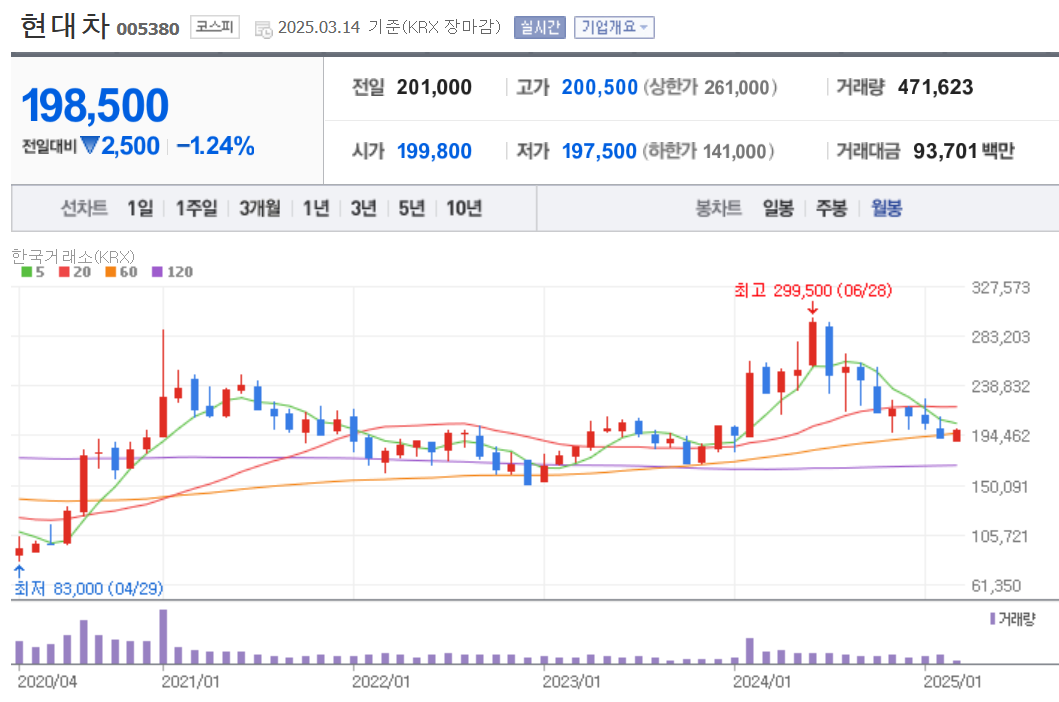Screen dimensions: 1059x702
Task: Click the 2020/04 axis label
Action: coord(47,681)
